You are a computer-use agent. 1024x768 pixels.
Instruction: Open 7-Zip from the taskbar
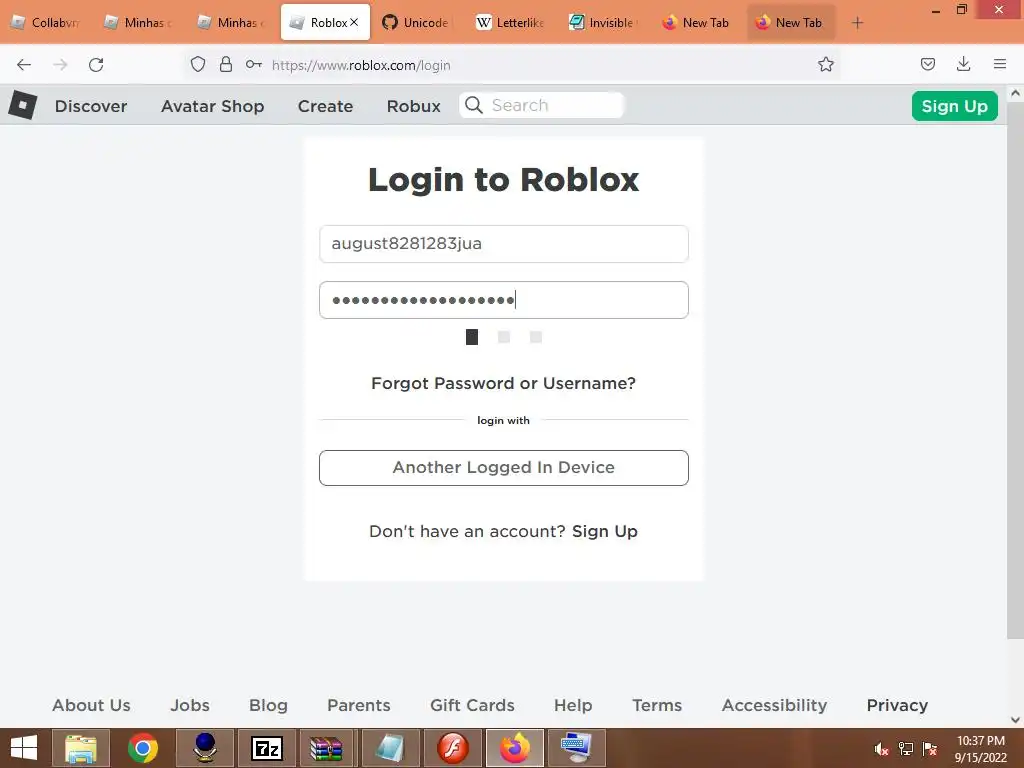pyautogui.click(x=266, y=748)
